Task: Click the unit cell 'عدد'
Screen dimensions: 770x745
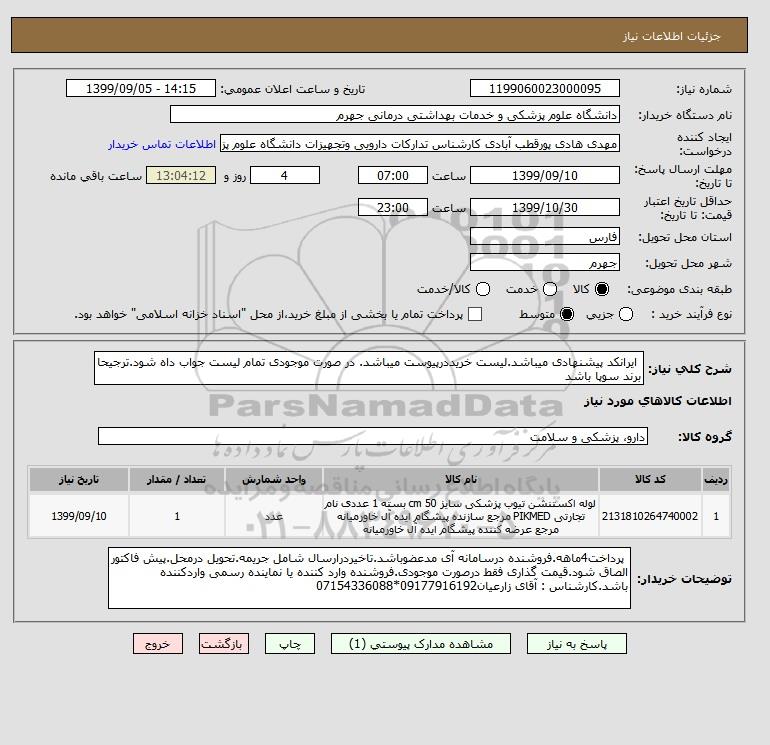Action: pos(274,516)
